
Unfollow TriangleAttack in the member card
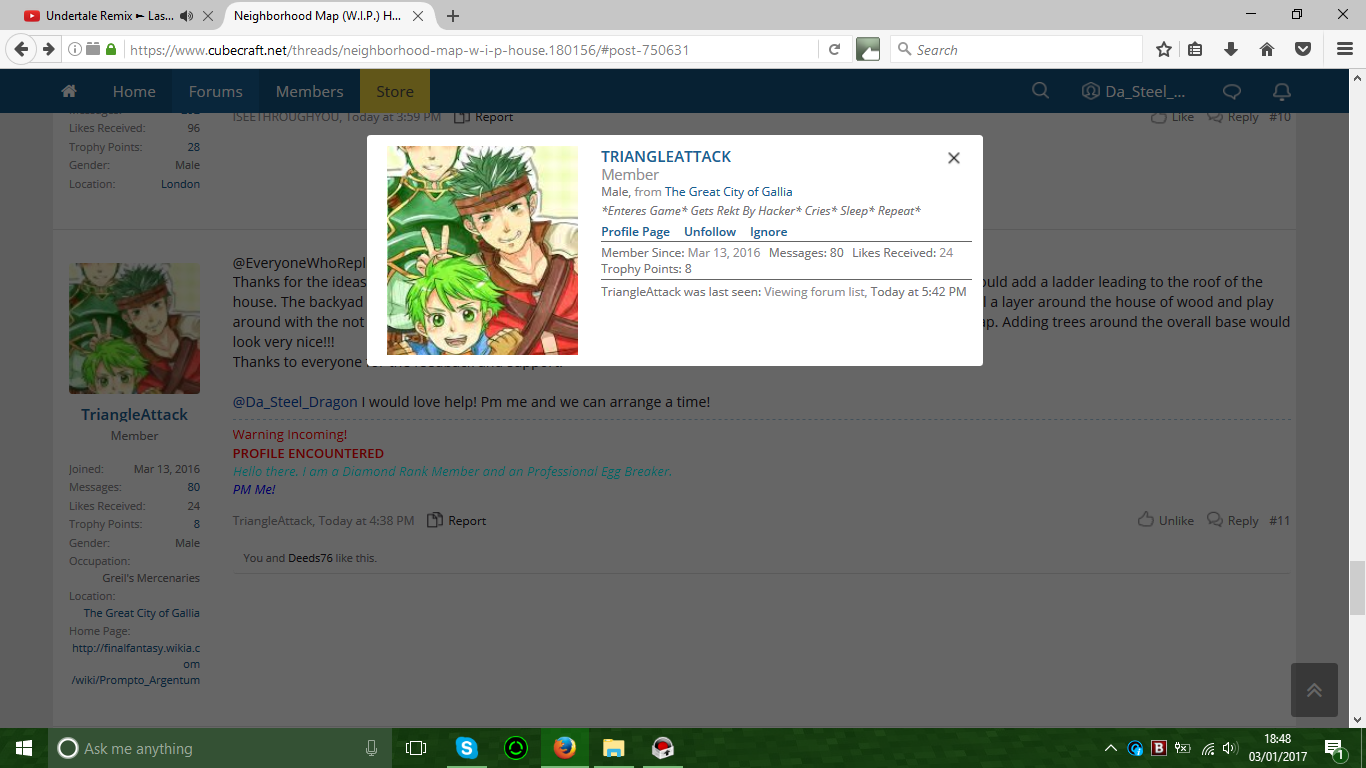[x=710, y=232]
